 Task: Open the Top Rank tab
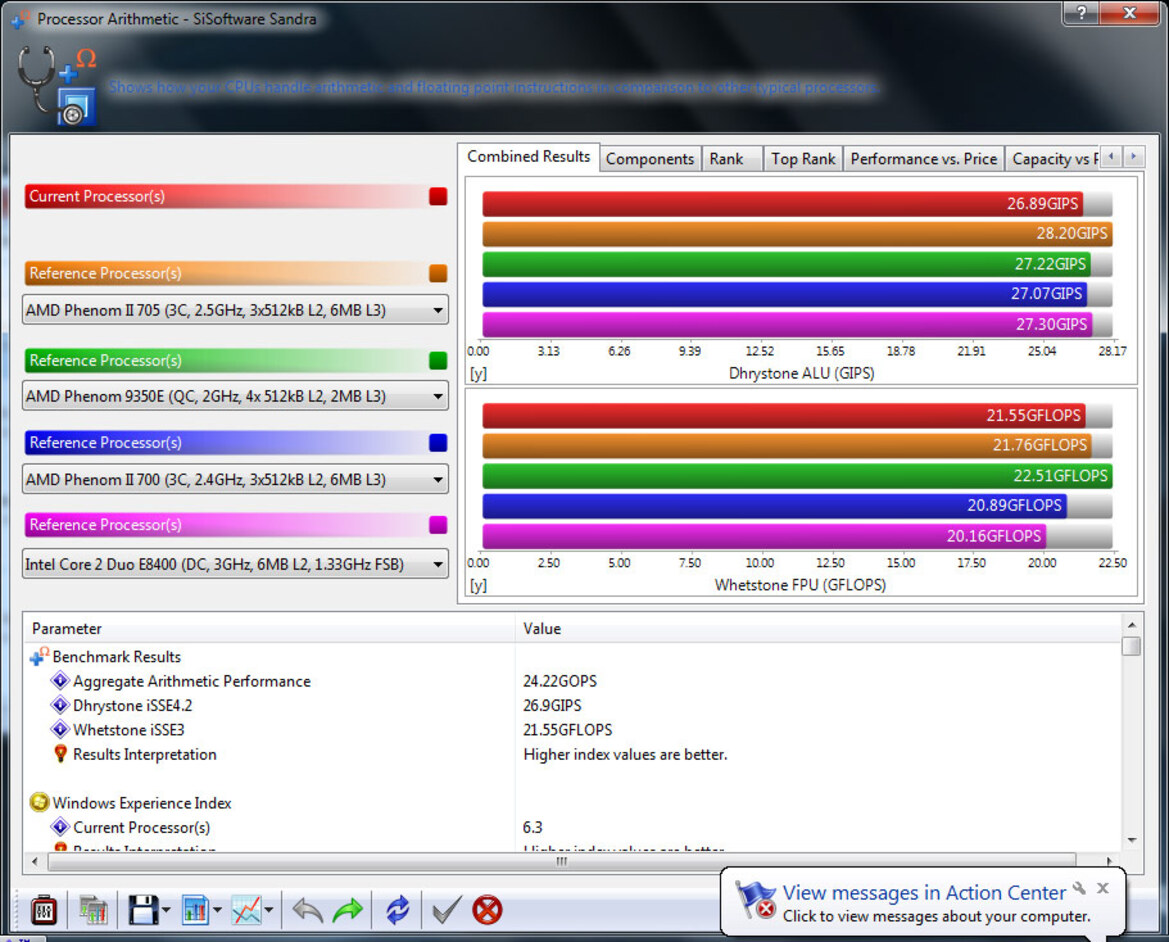(803, 159)
